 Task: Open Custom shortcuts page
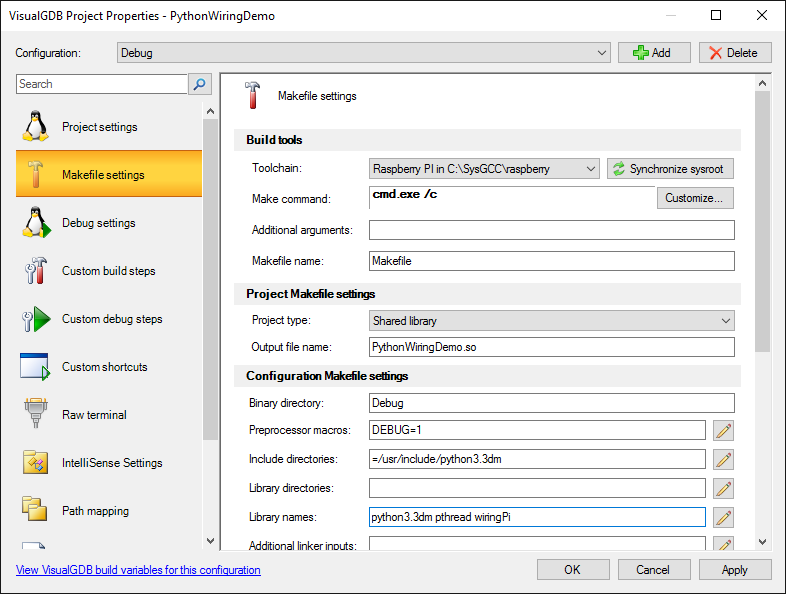pyautogui.click(x=109, y=366)
